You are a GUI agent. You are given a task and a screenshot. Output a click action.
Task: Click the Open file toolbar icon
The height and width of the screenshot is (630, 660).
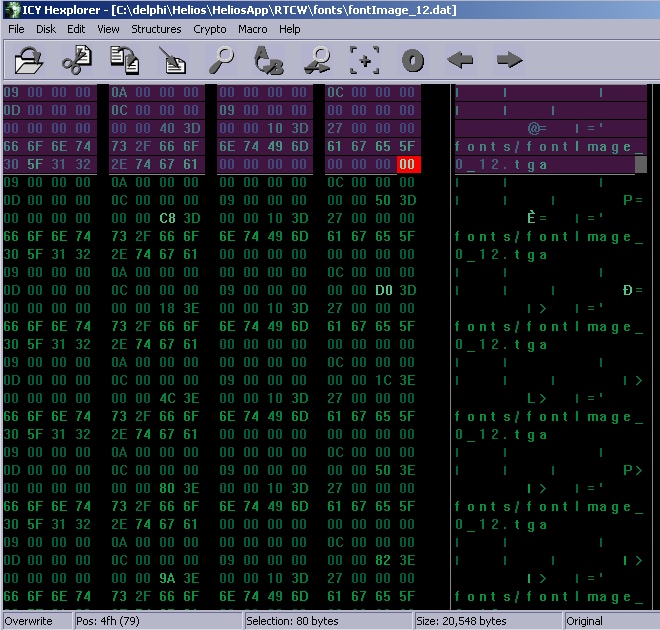click(30, 61)
